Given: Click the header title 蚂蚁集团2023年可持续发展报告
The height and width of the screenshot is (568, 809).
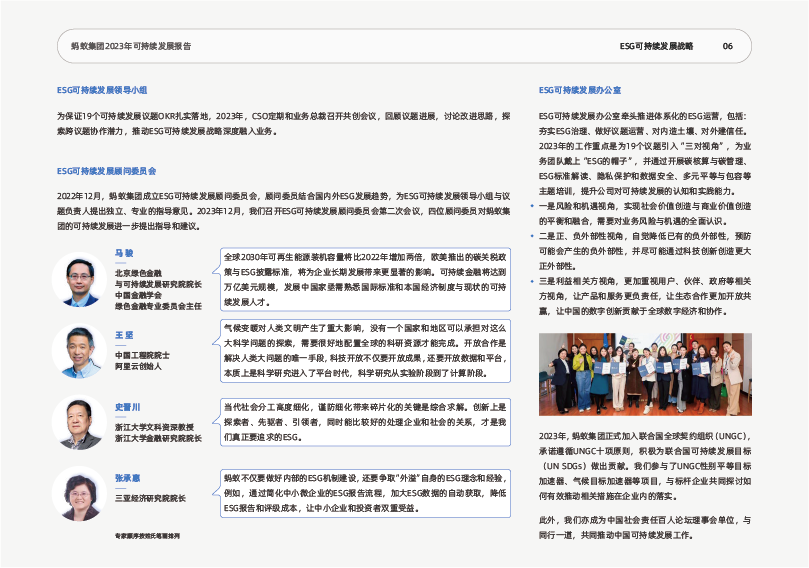Looking at the screenshot, I should (131, 46).
